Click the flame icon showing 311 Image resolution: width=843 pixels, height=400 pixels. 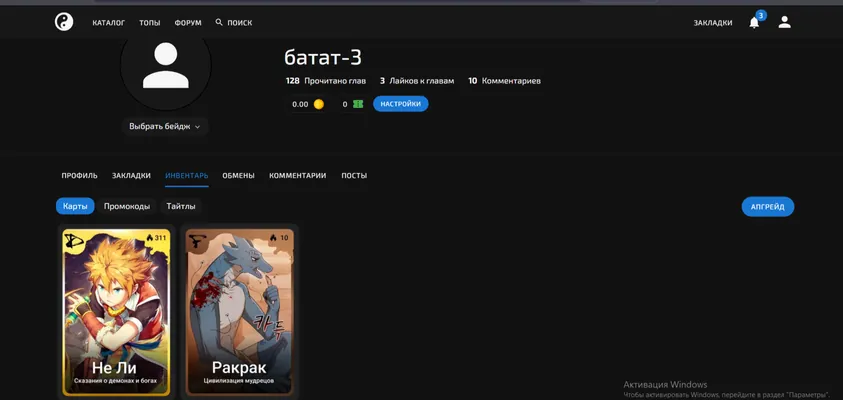tap(149, 238)
